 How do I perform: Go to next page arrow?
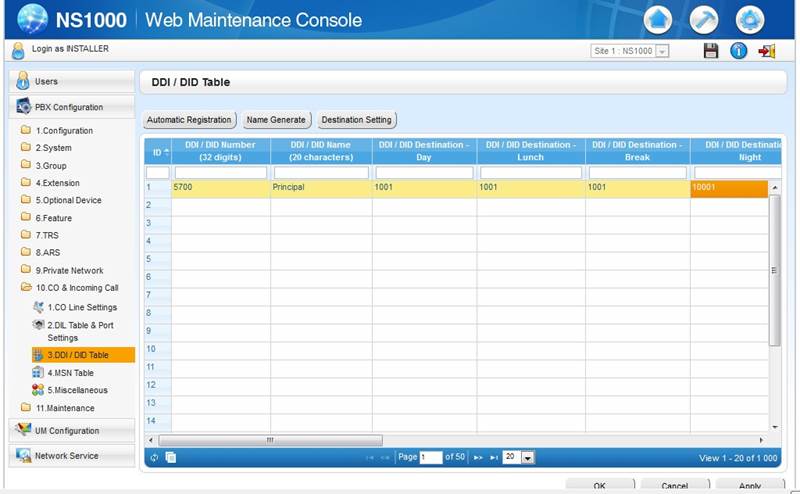coord(478,457)
